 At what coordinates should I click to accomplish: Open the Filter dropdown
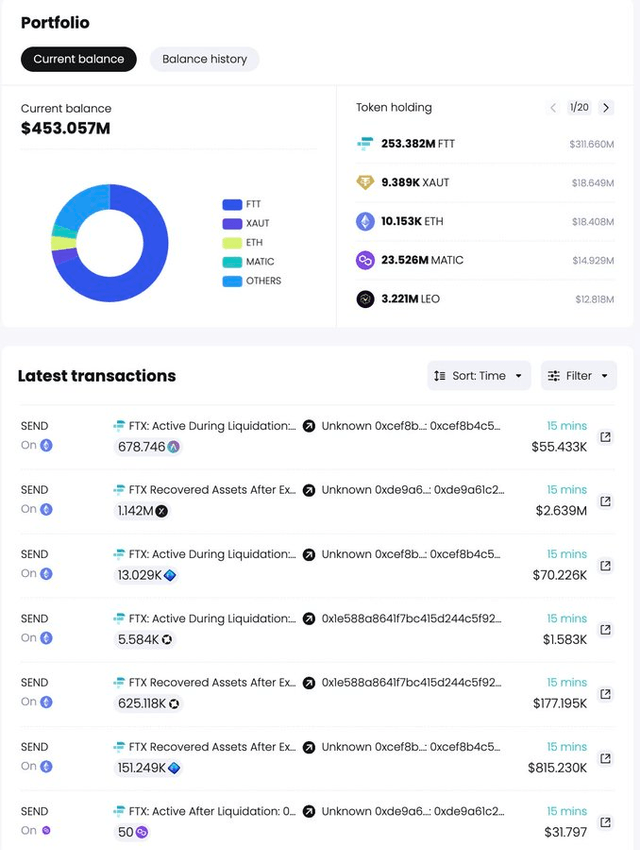[x=578, y=376]
